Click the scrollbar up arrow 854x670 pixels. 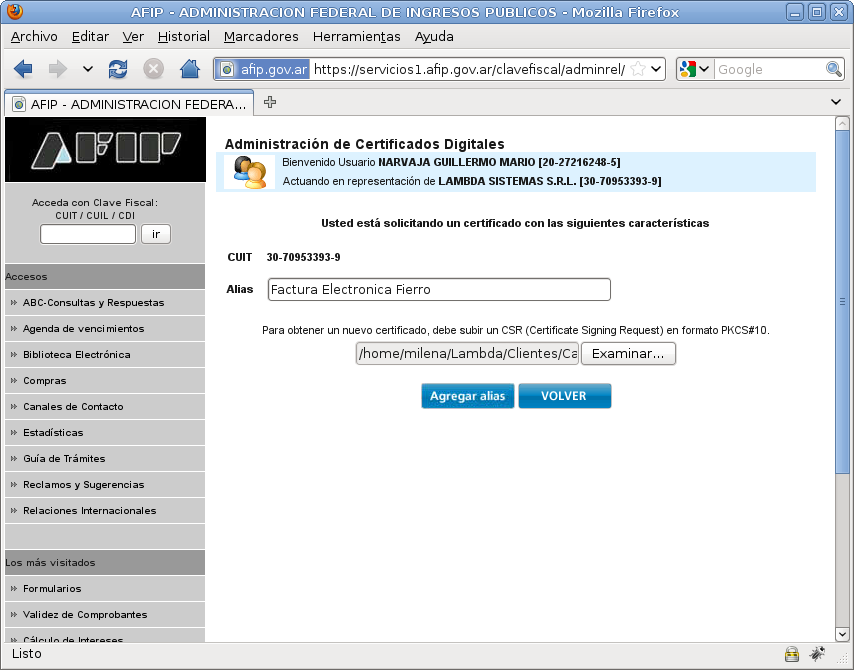[842, 124]
